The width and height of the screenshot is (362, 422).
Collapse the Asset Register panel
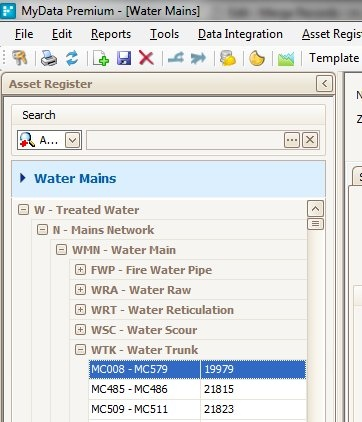(324, 84)
